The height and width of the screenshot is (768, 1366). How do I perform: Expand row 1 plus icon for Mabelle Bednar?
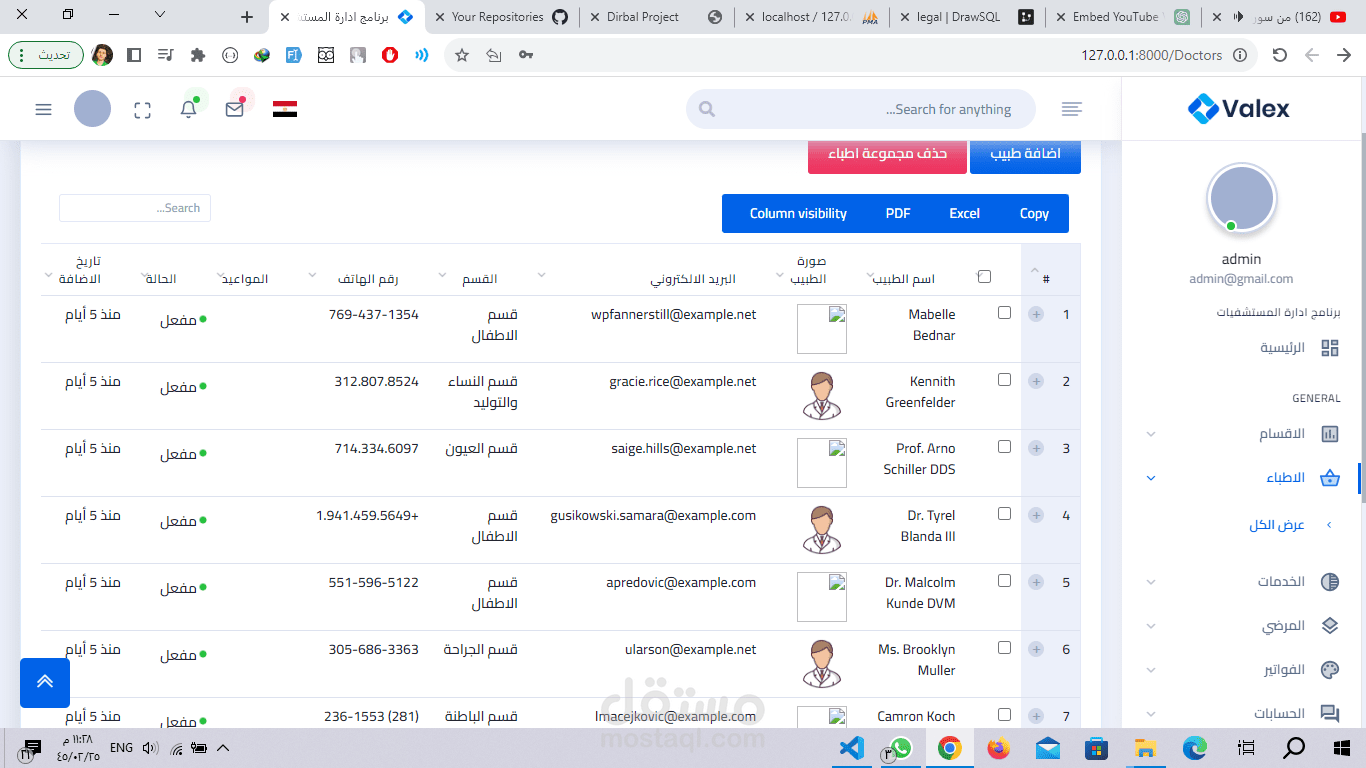coord(1036,314)
